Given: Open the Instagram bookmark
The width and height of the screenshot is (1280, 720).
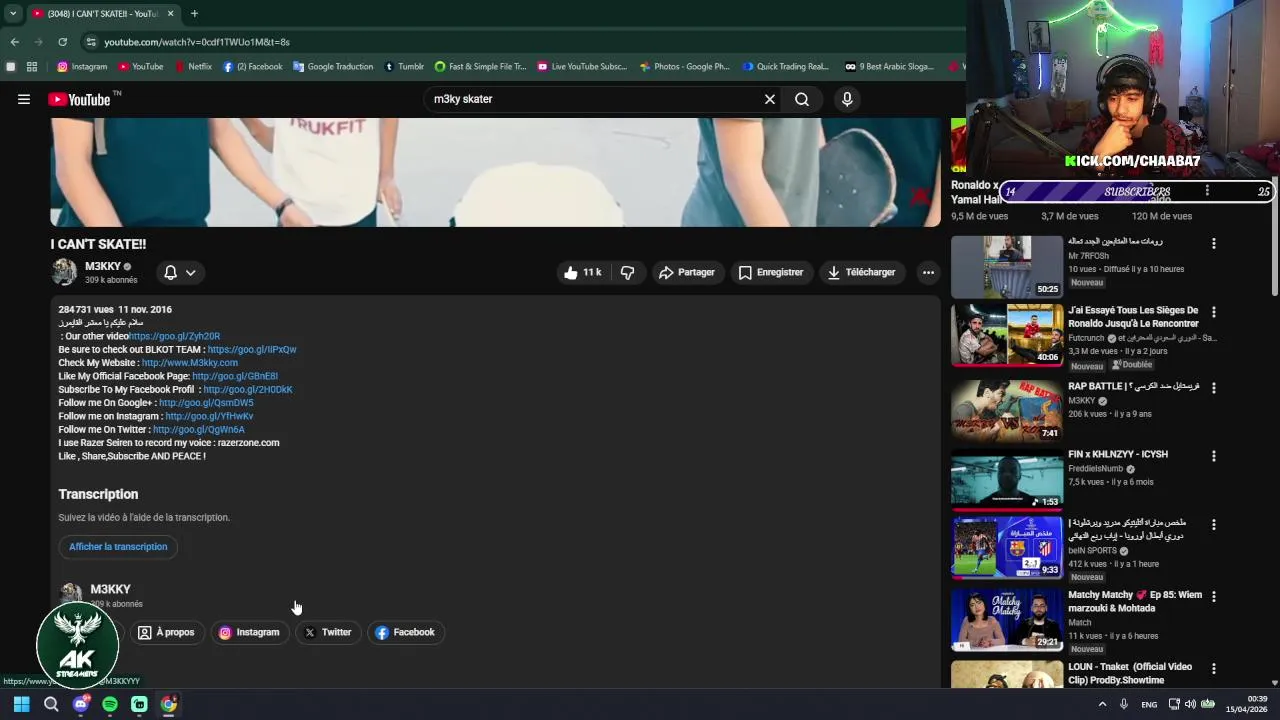Looking at the screenshot, I should (82, 67).
